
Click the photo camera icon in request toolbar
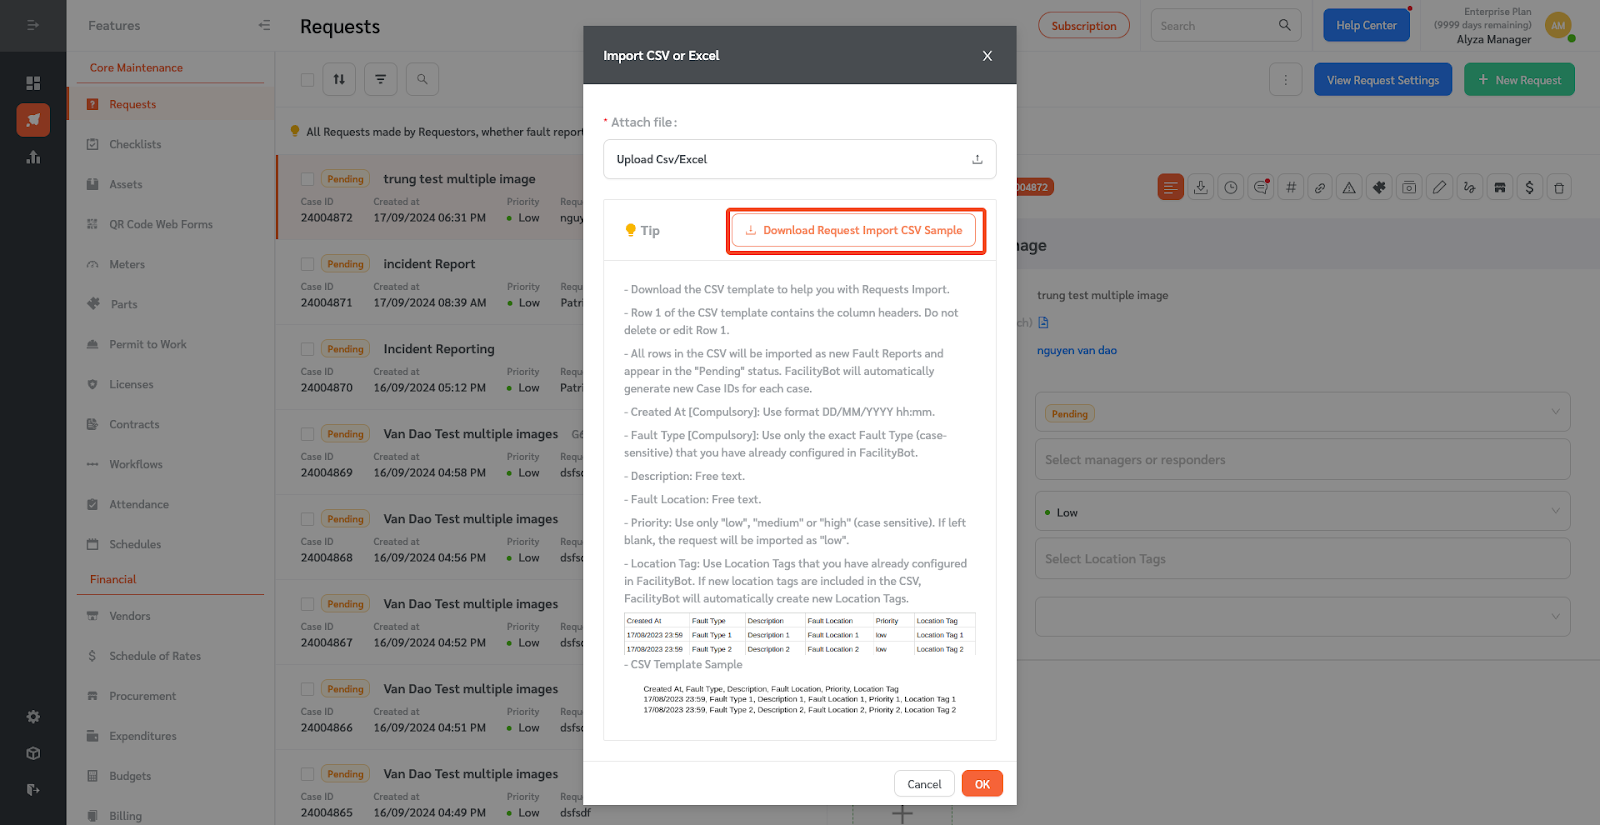point(1409,187)
